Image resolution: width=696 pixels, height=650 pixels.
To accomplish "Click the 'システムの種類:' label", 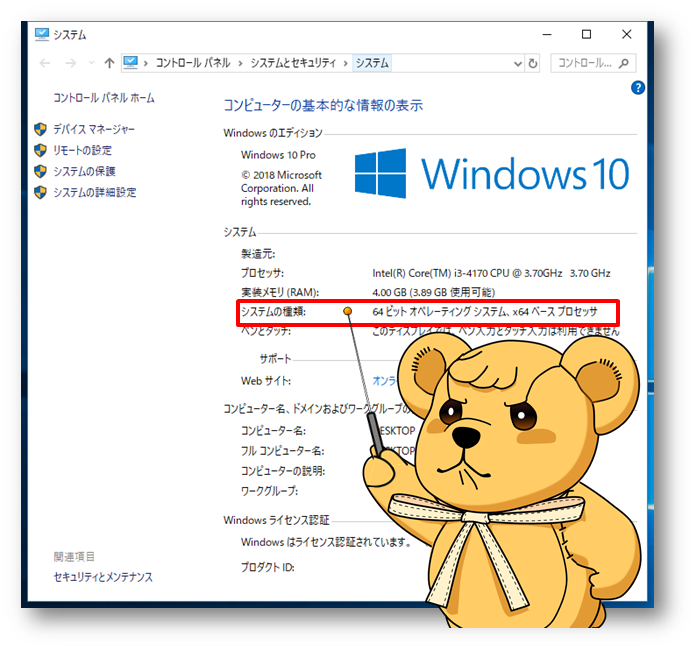I will 273,312.
